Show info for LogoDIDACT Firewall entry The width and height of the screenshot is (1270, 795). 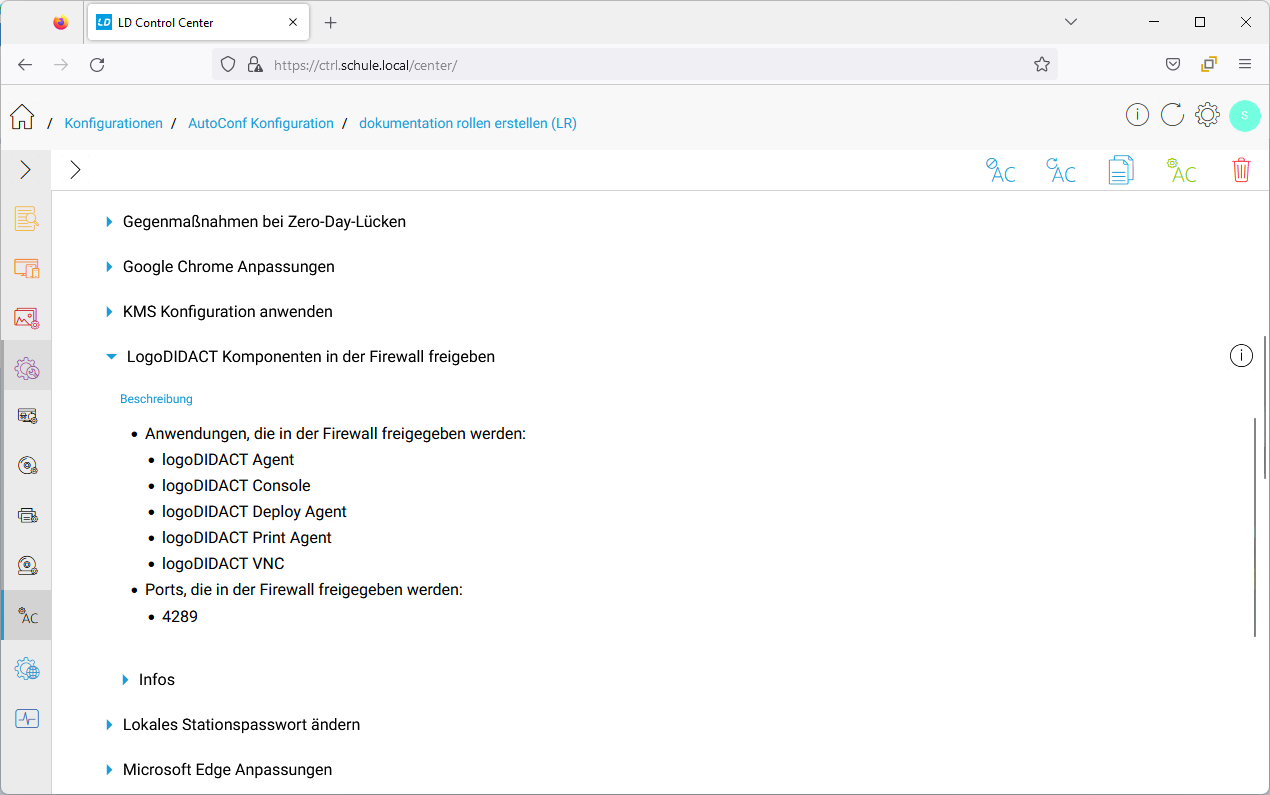pos(1241,356)
